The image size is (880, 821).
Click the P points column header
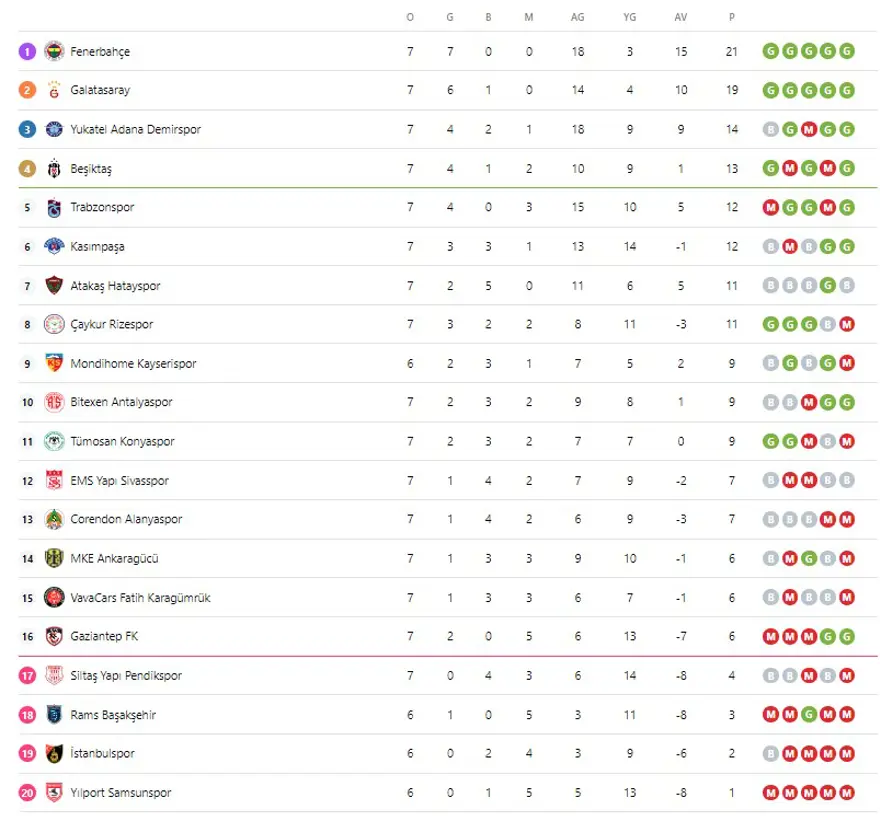(732, 17)
